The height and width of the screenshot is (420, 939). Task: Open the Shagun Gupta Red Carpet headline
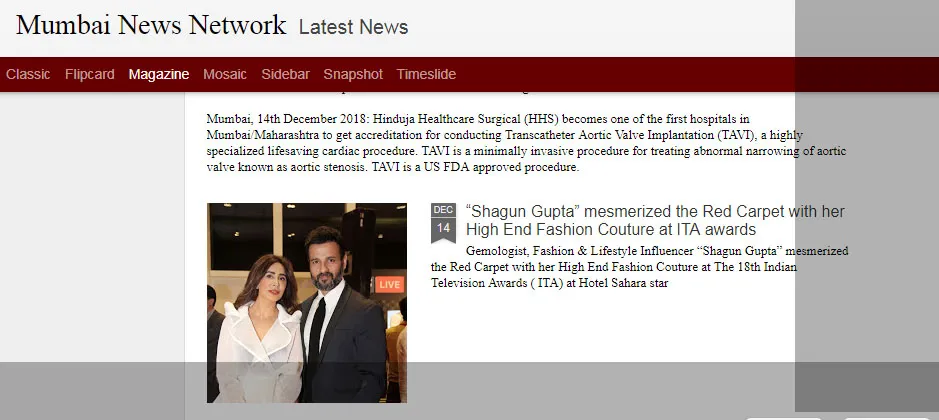tap(655, 220)
